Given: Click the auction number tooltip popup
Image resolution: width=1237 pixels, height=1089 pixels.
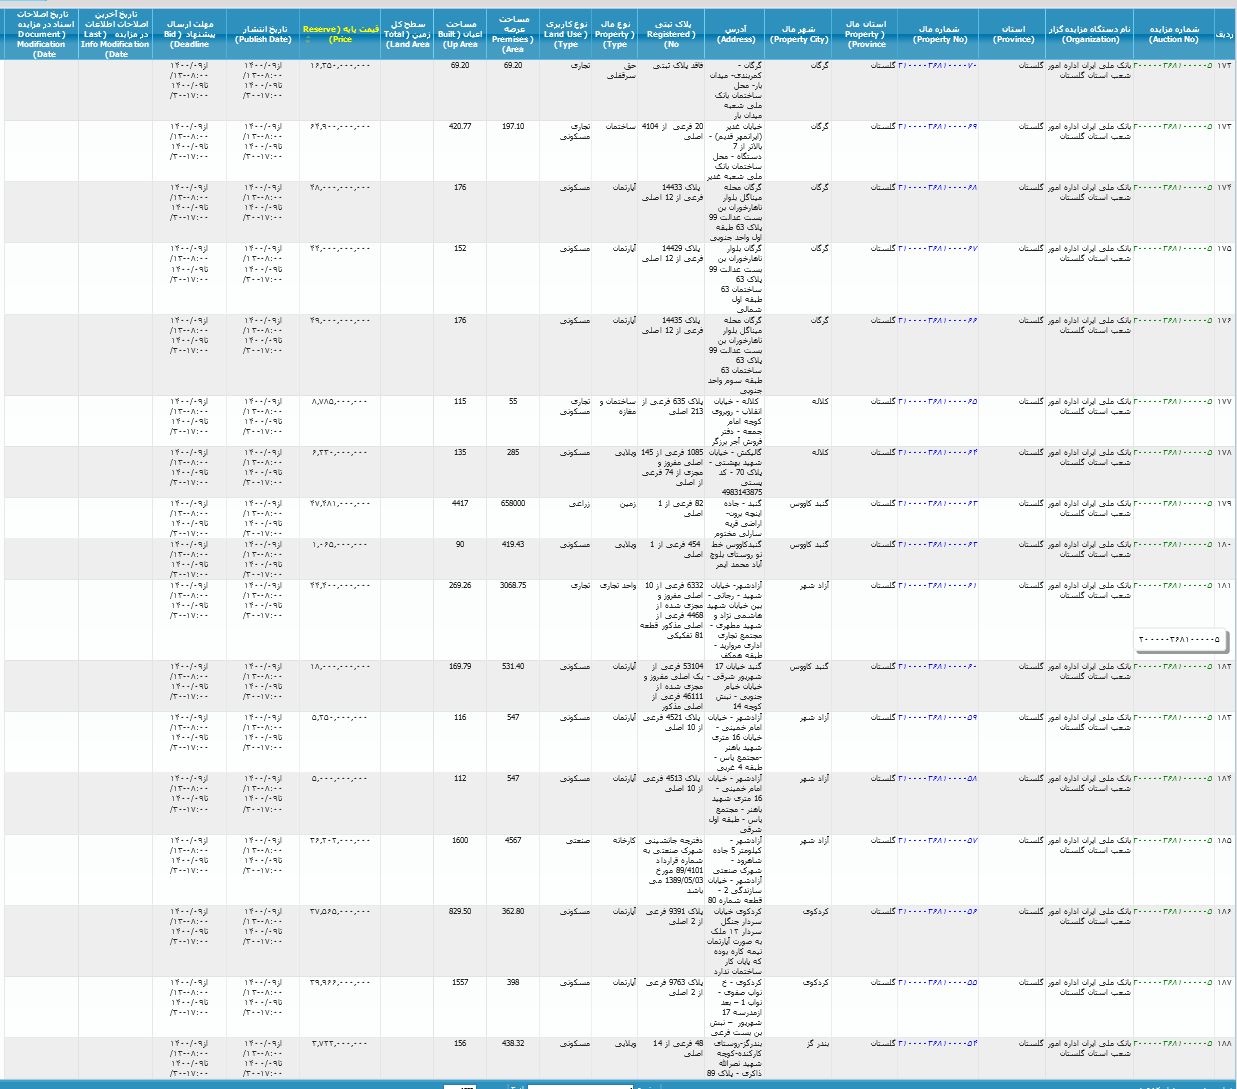Looking at the screenshot, I should (x=1180, y=640).
